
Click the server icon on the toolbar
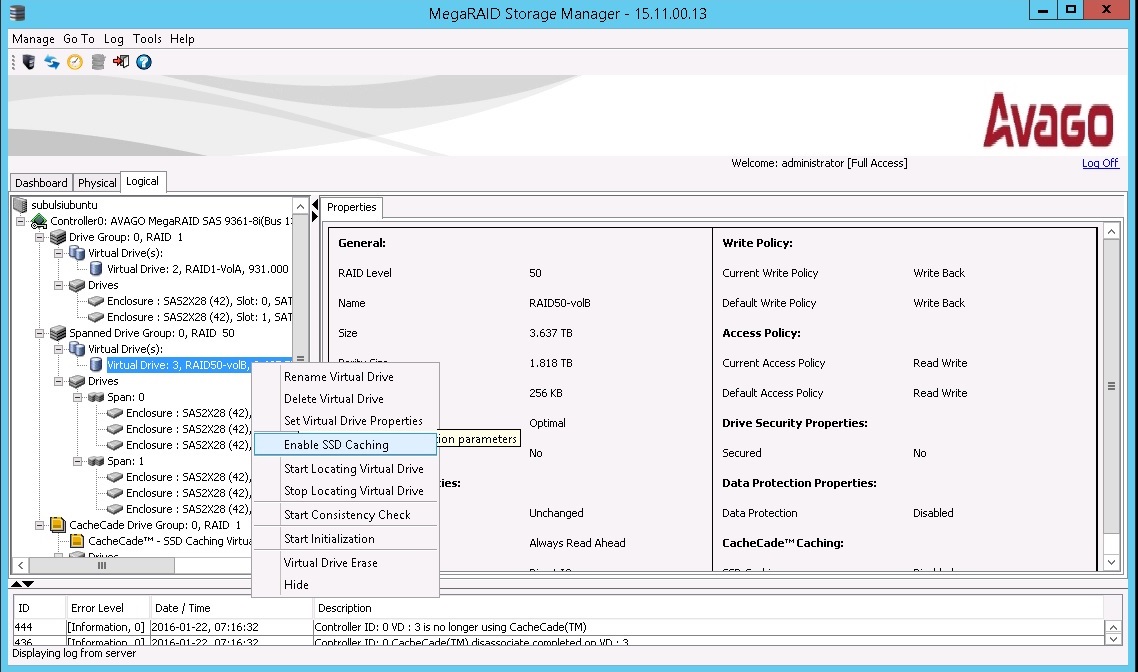pyautogui.click(x=28, y=62)
